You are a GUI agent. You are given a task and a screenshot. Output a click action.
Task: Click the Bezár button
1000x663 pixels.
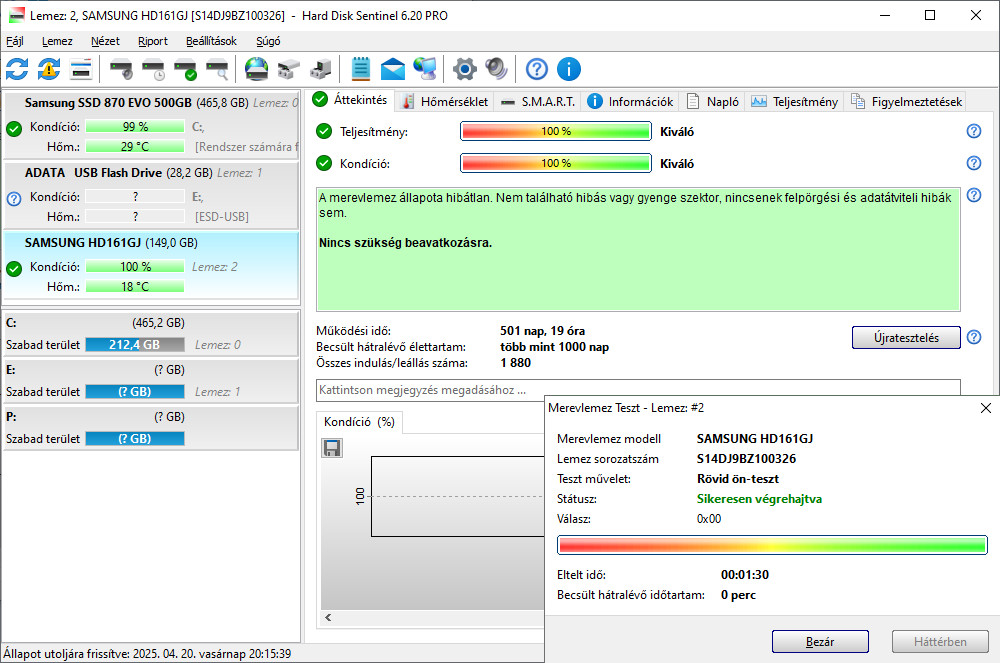pos(820,641)
